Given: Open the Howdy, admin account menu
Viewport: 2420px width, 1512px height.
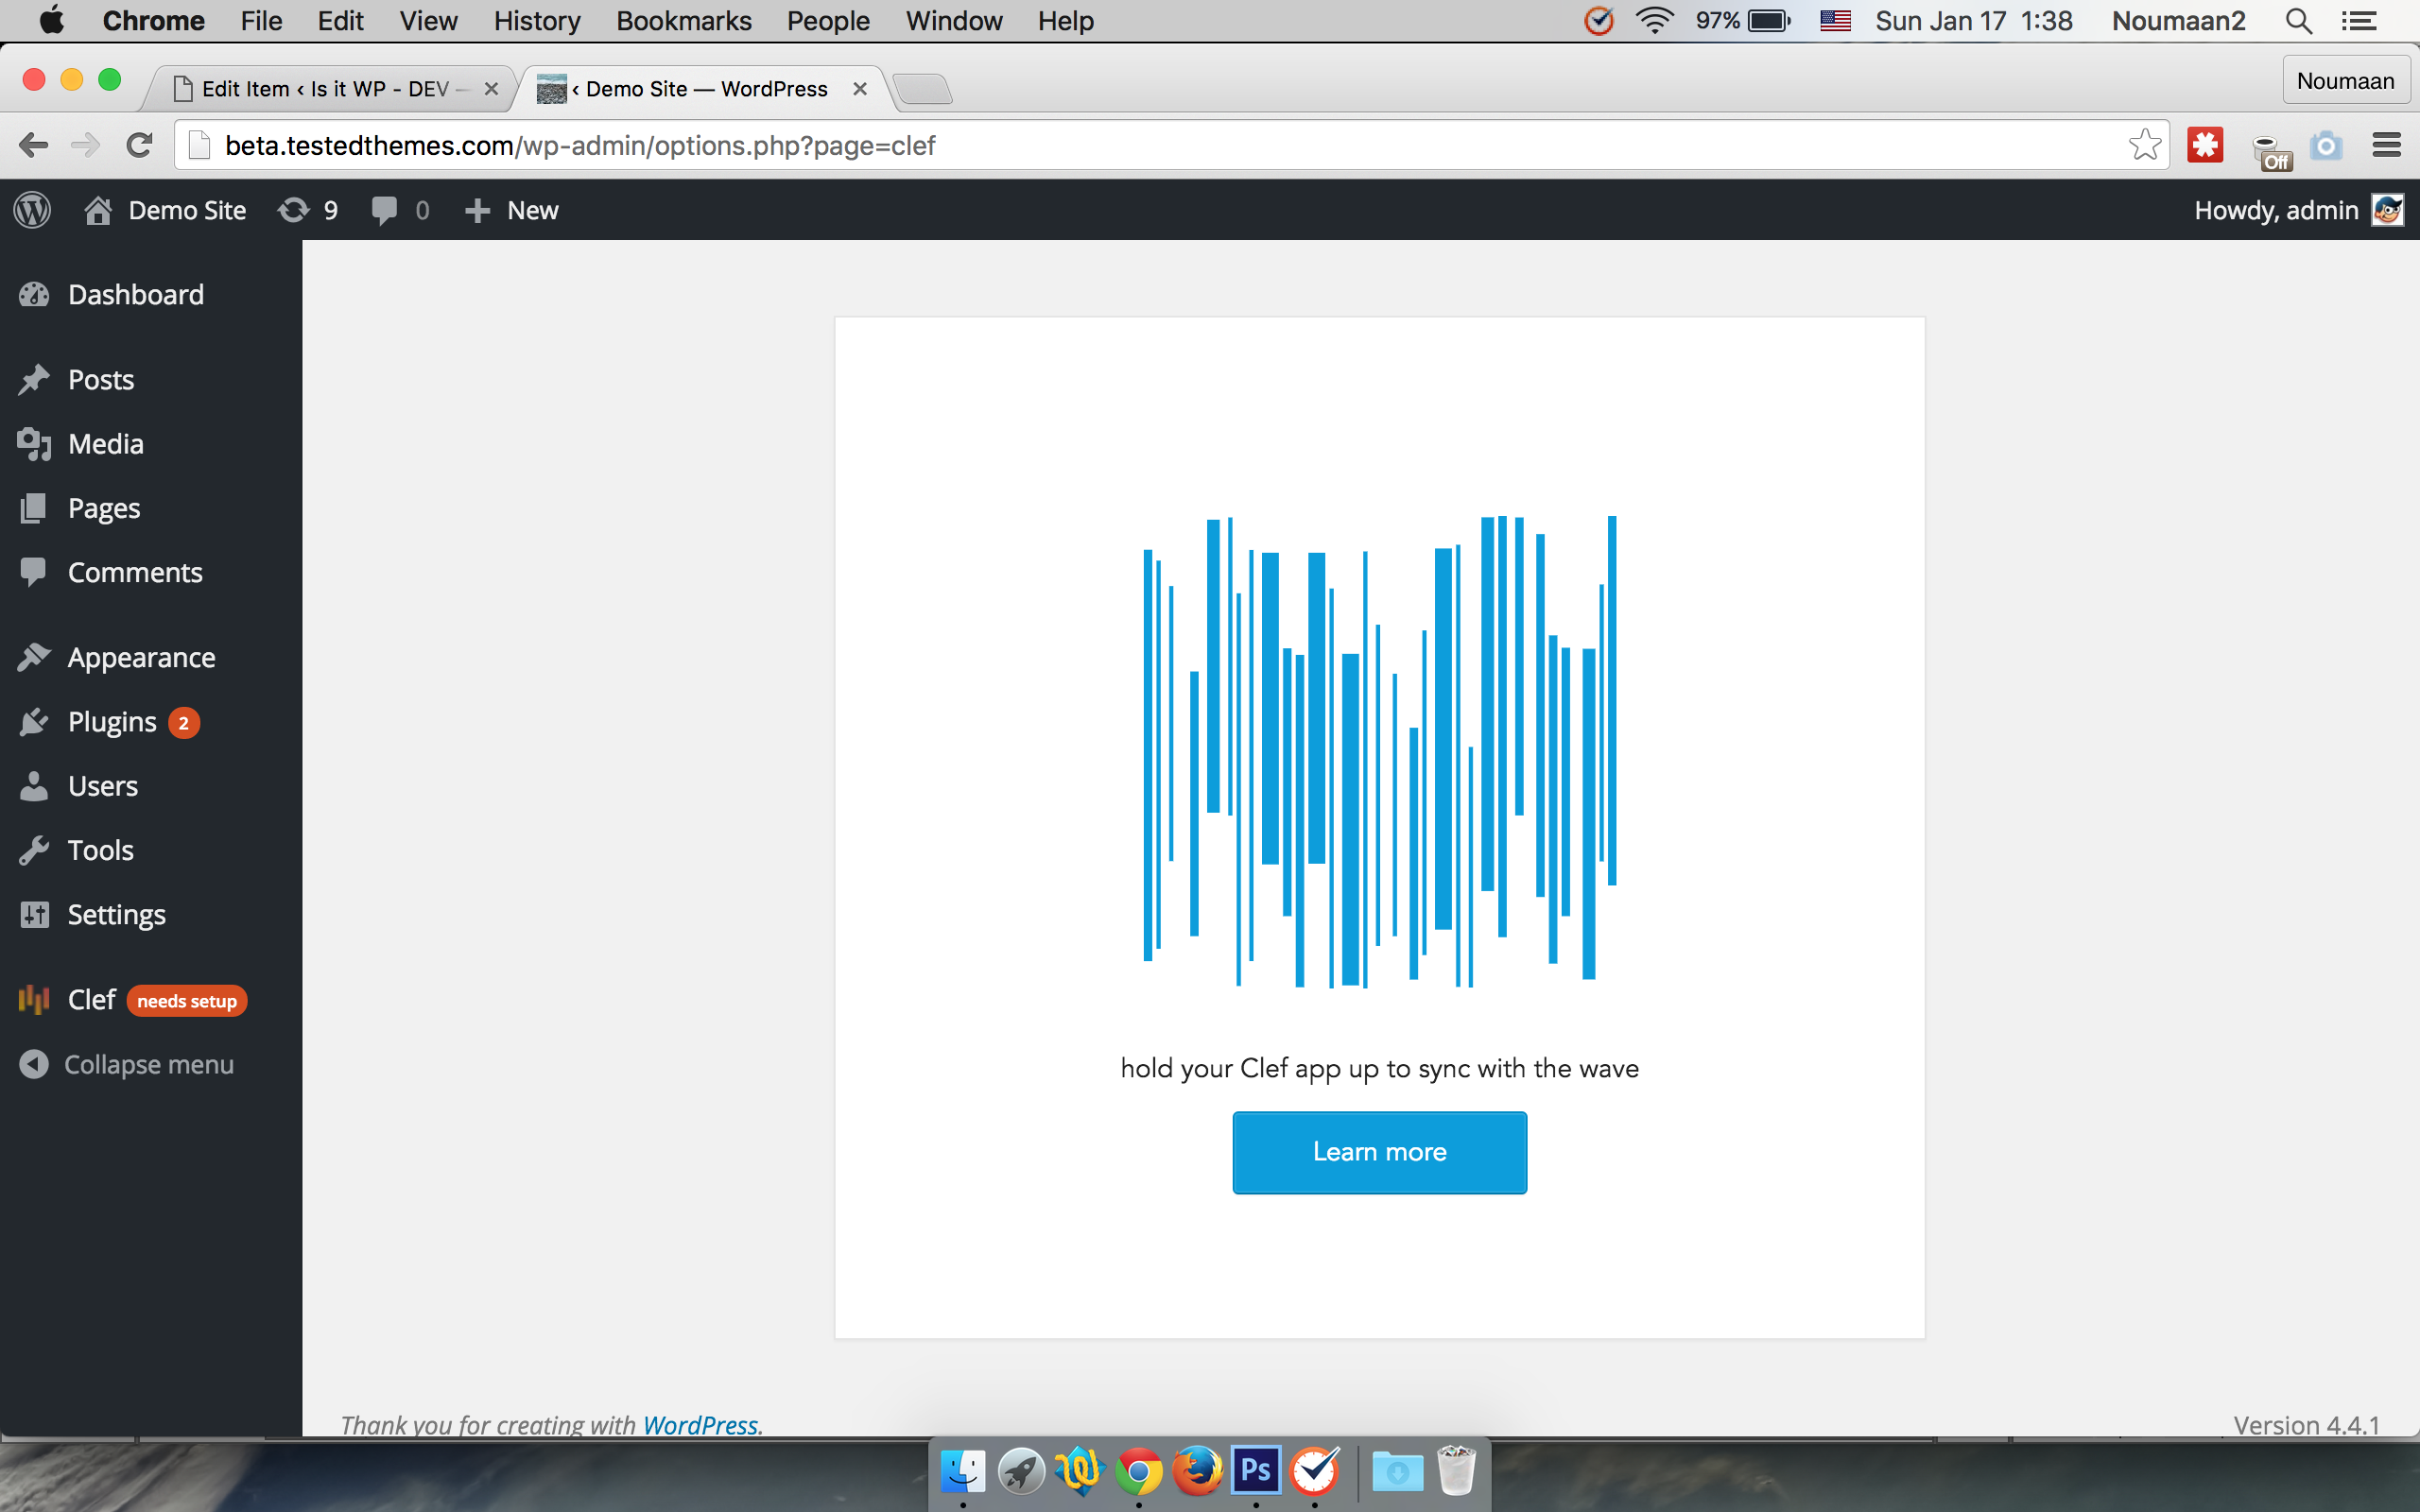Looking at the screenshot, I should point(2298,210).
